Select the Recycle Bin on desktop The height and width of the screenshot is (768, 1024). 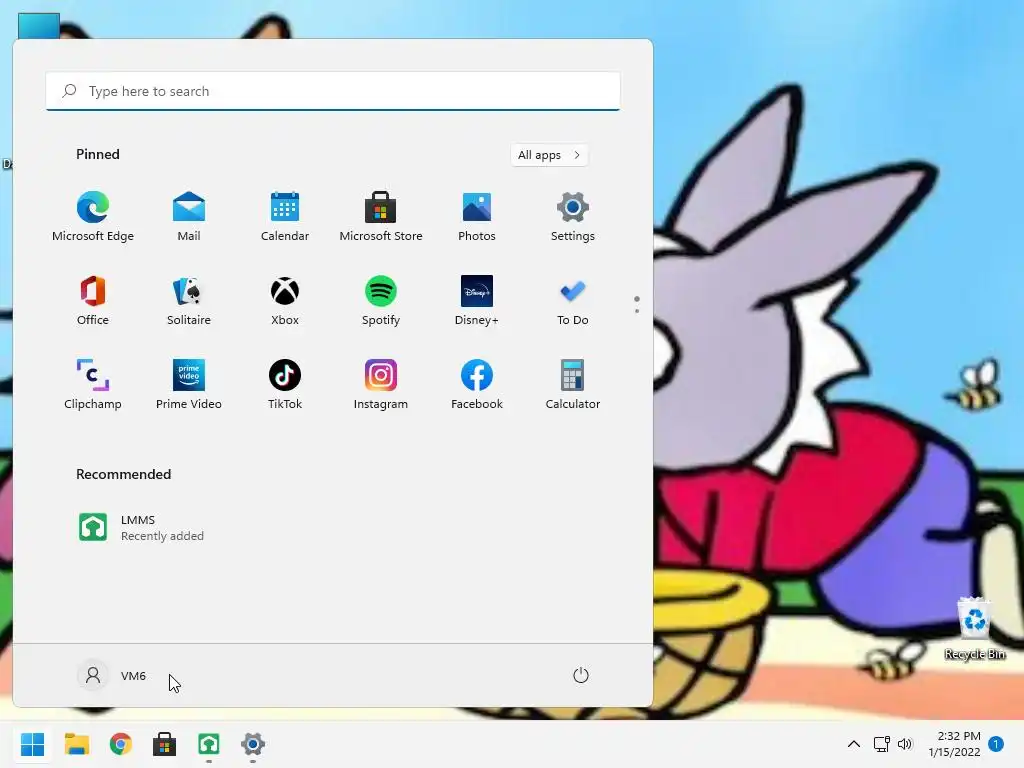(974, 628)
